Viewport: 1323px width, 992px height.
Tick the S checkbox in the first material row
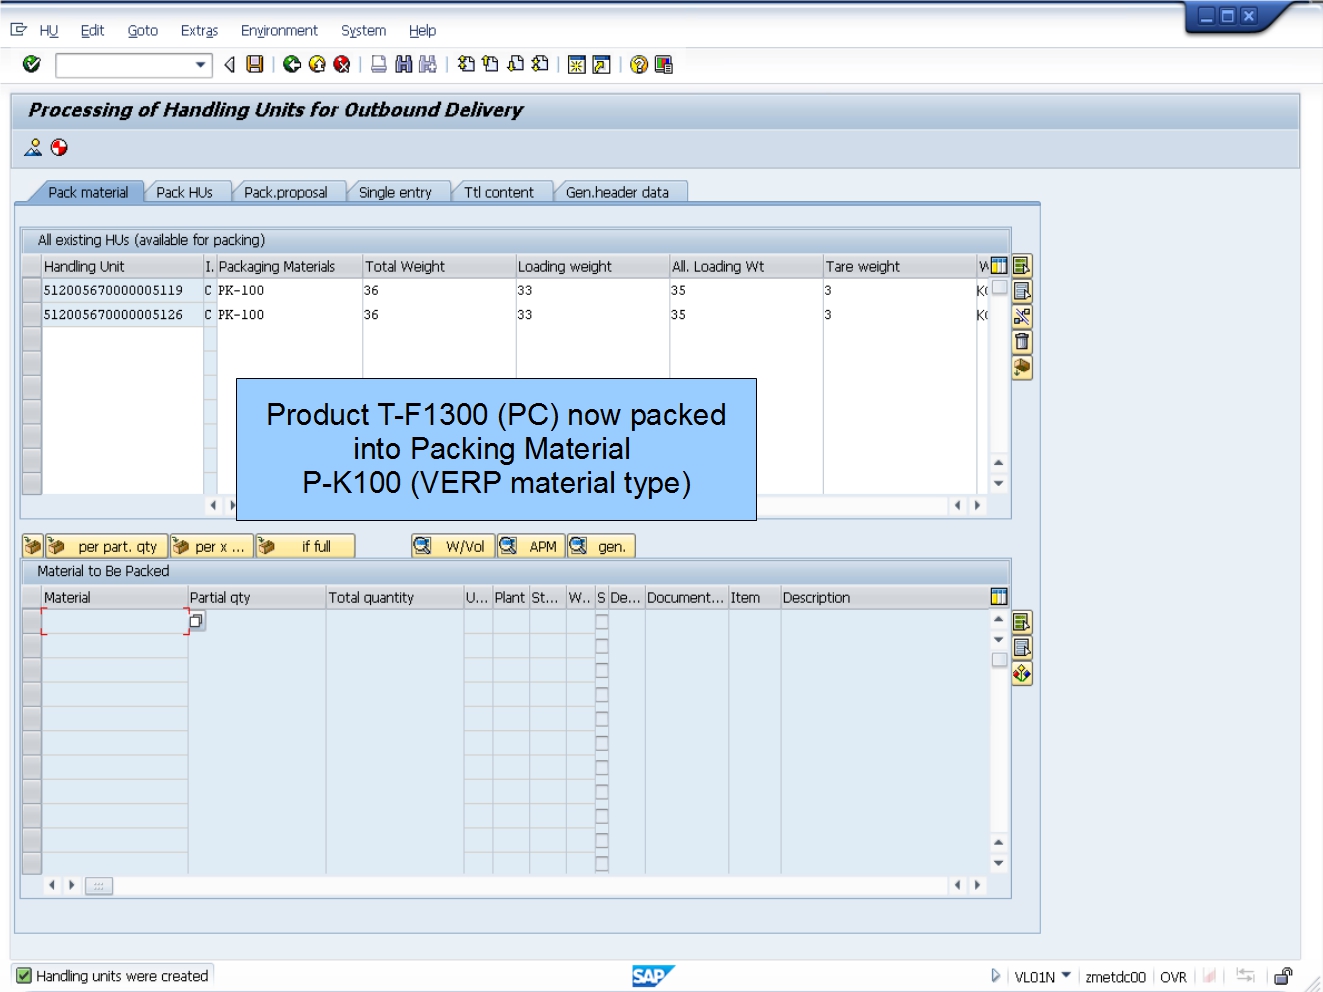tap(602, 621)
